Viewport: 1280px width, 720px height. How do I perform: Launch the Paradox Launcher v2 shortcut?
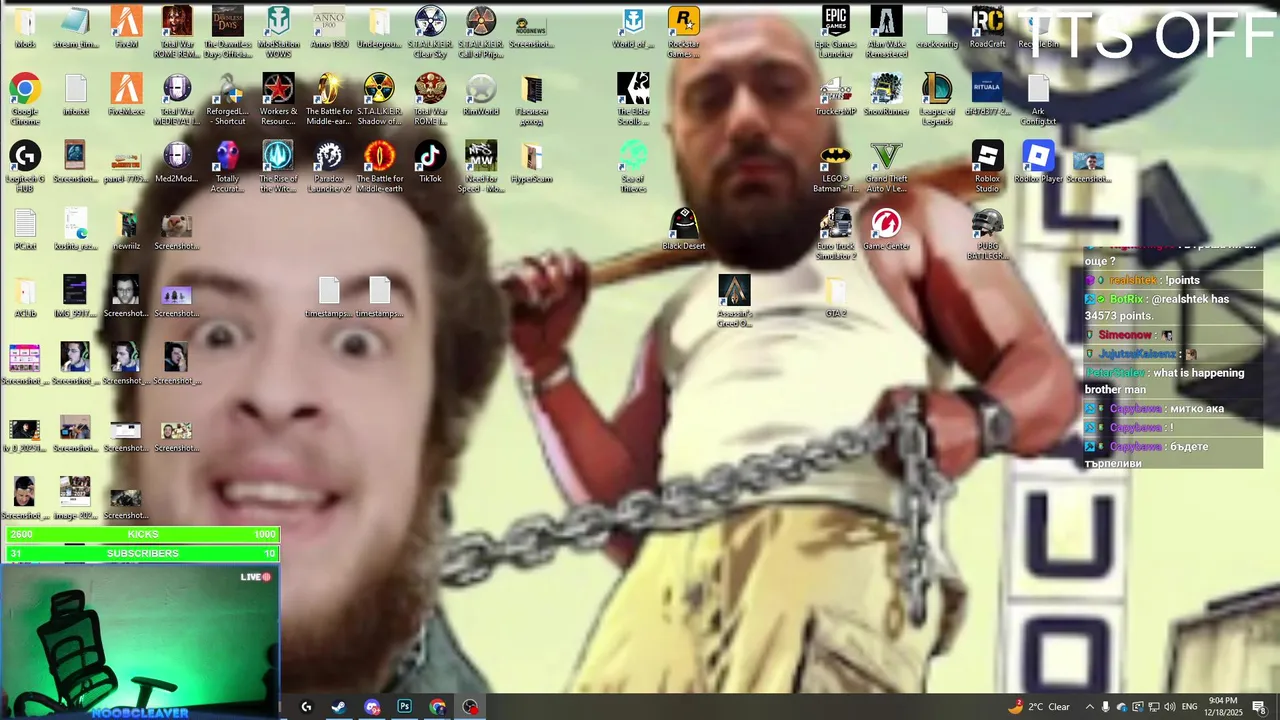[329, 167]
